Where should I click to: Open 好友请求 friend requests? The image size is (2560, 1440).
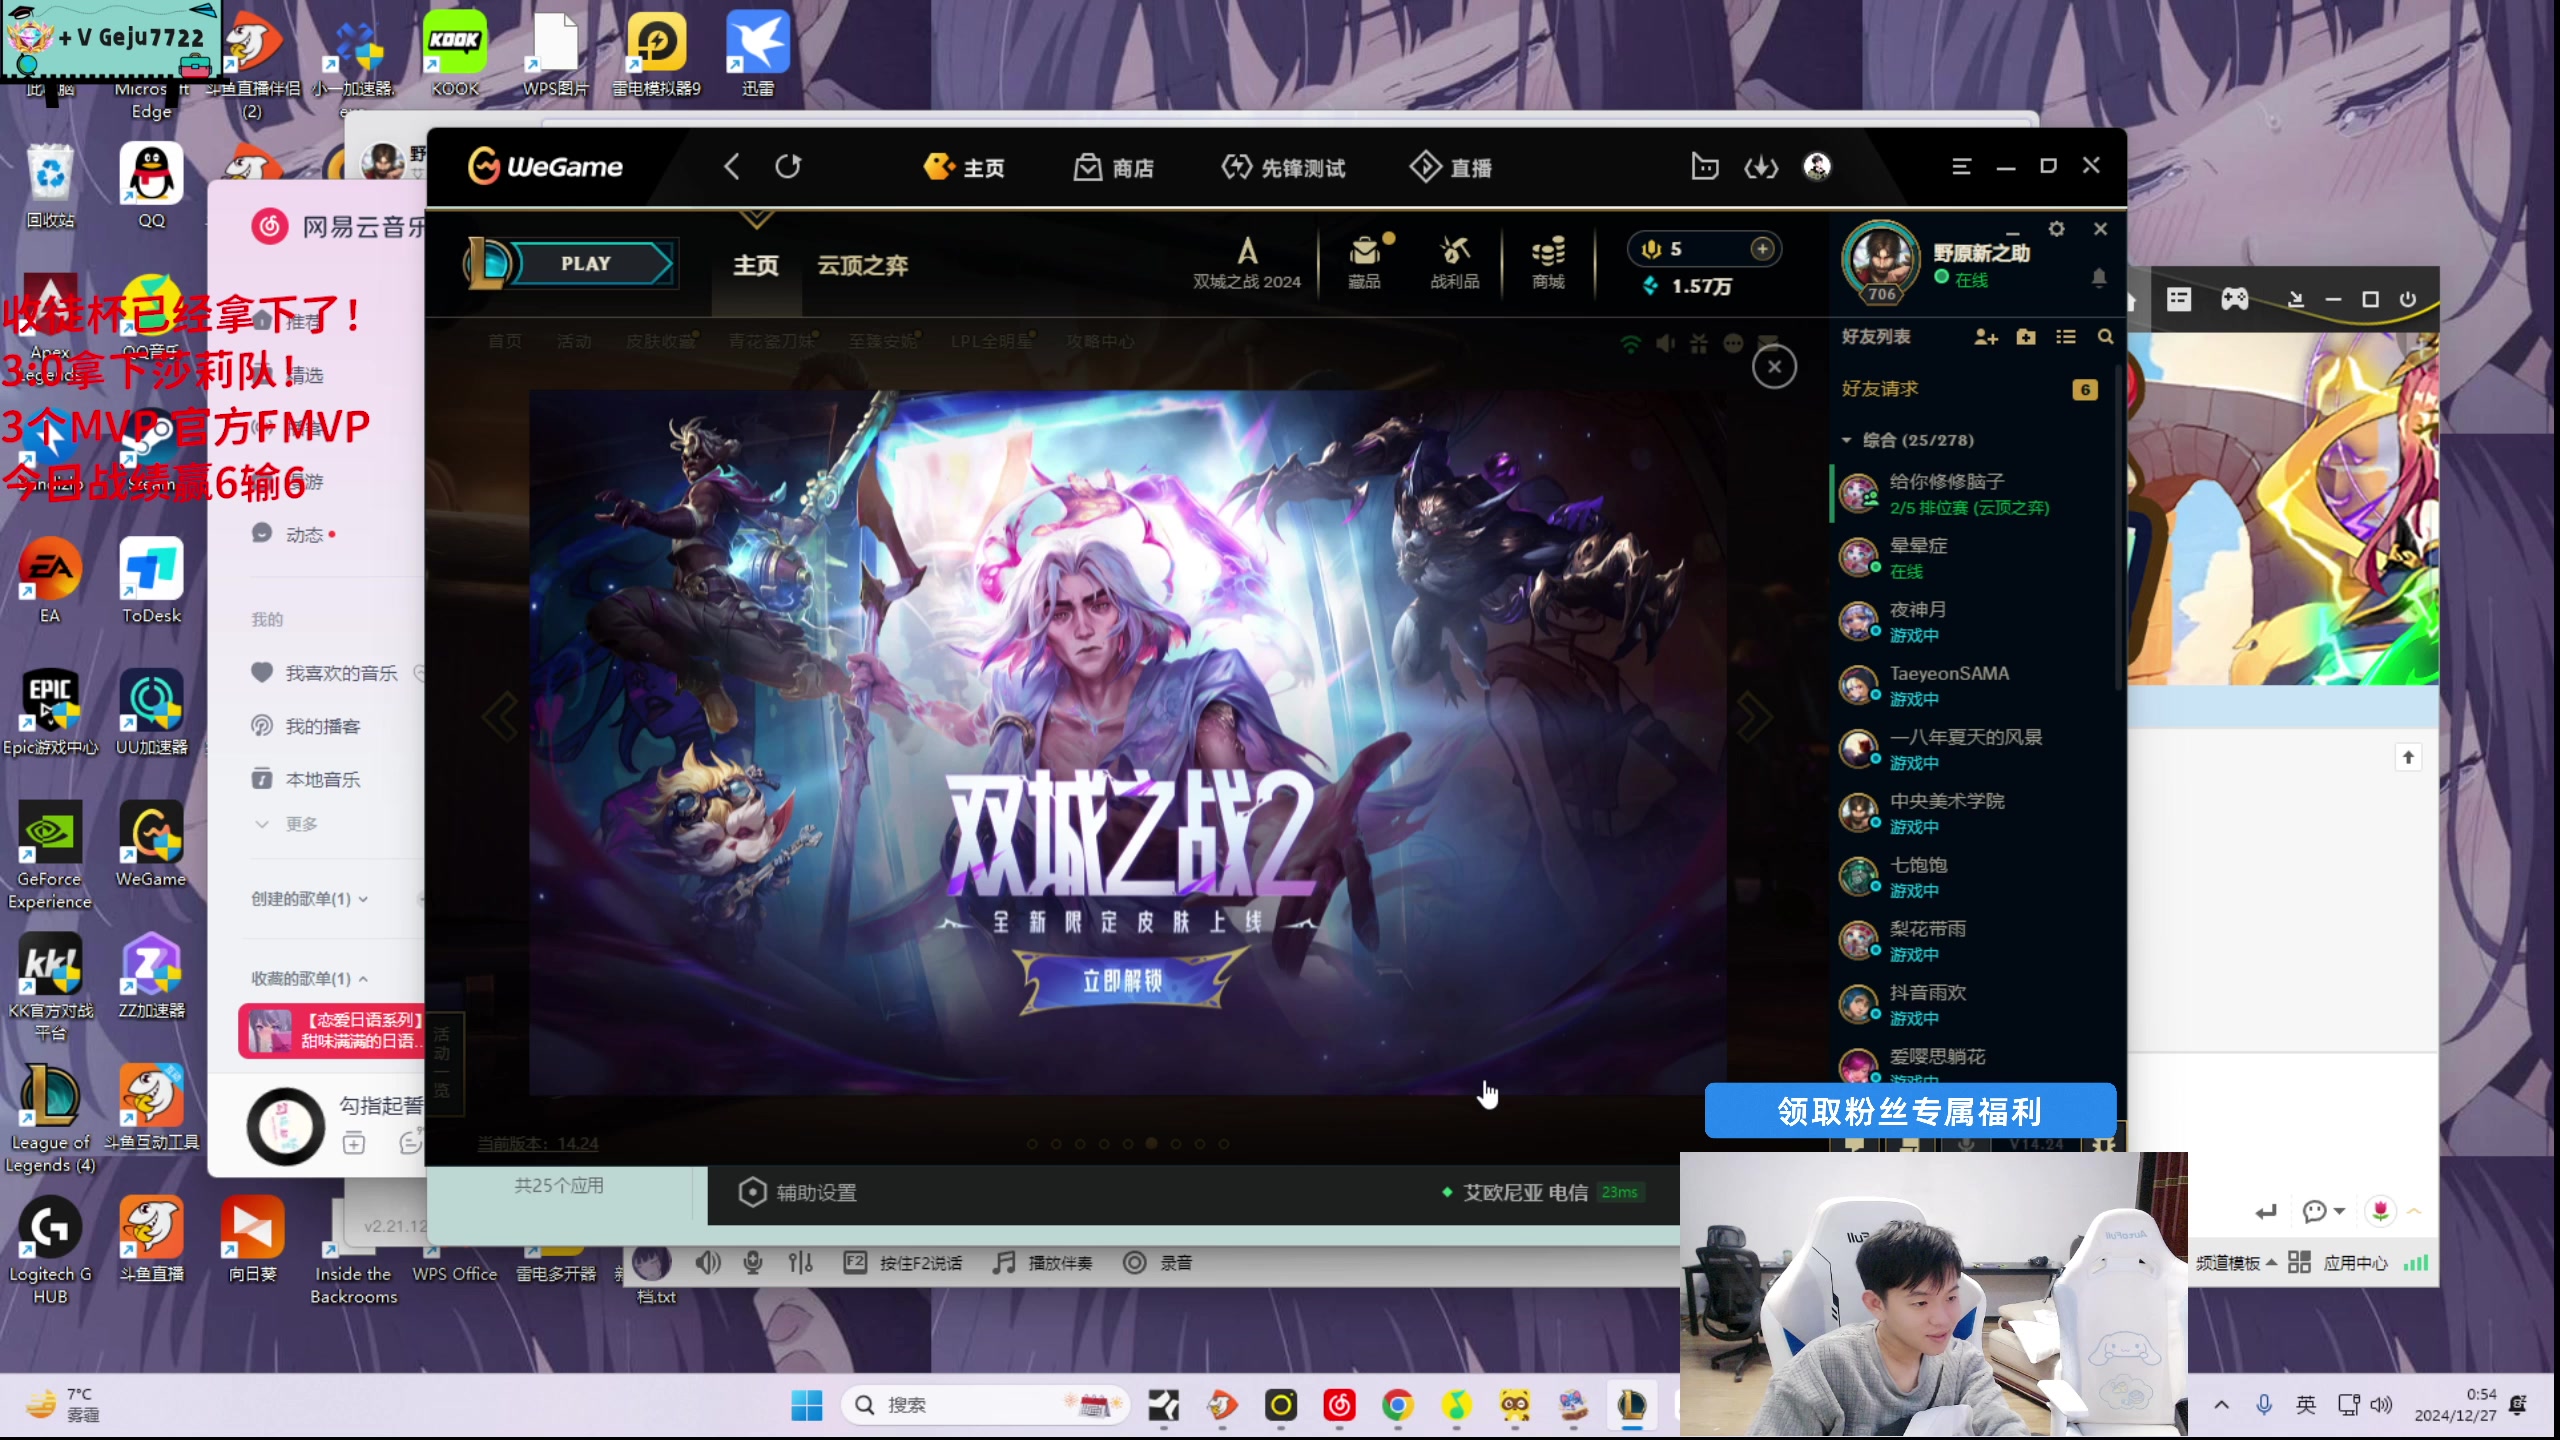point(1968,389)
